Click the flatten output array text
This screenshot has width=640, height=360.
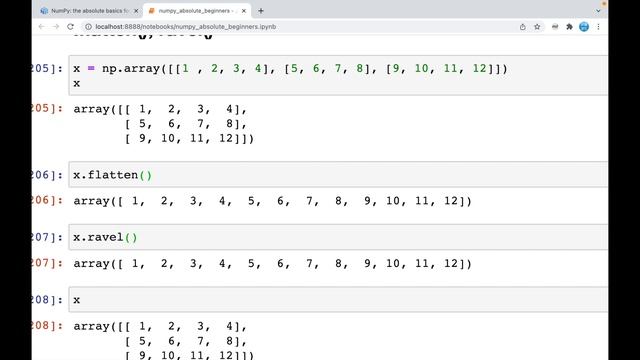272,201
